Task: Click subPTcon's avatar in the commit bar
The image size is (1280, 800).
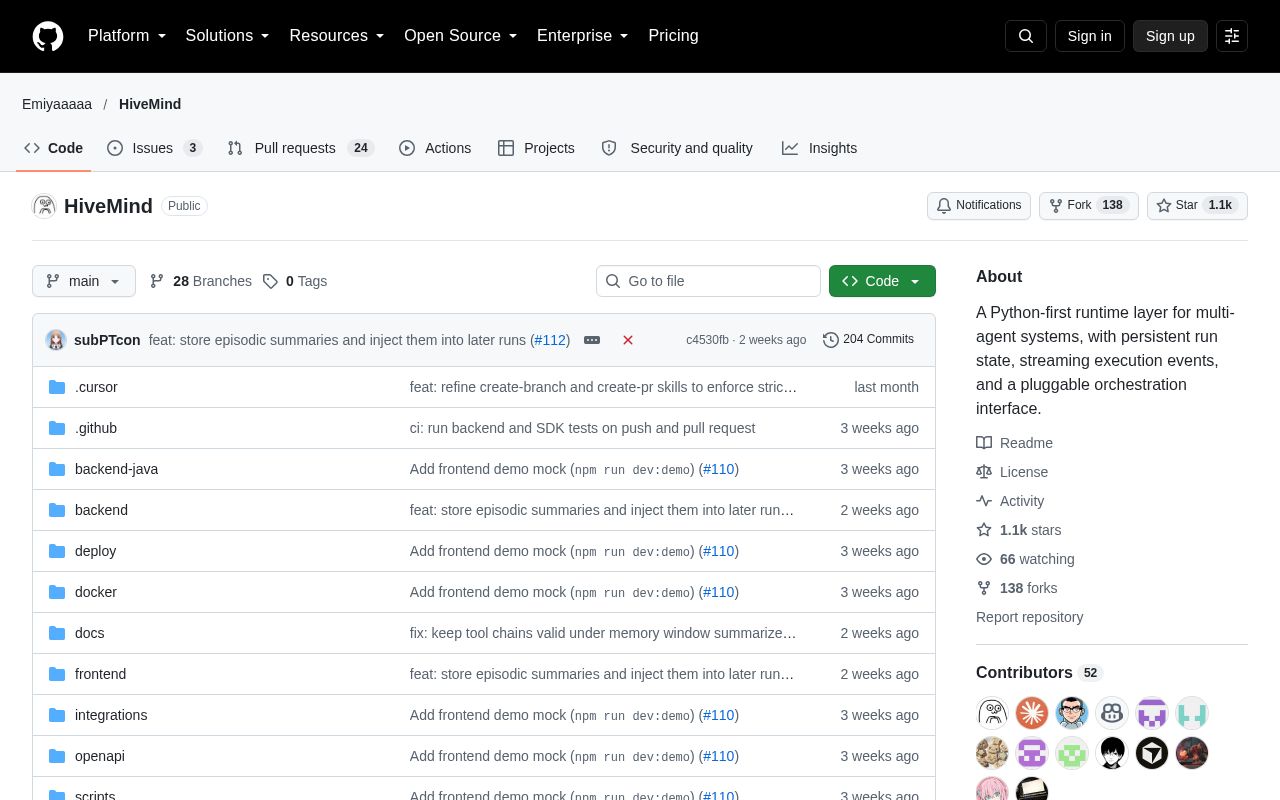Action: pos(56,340)
